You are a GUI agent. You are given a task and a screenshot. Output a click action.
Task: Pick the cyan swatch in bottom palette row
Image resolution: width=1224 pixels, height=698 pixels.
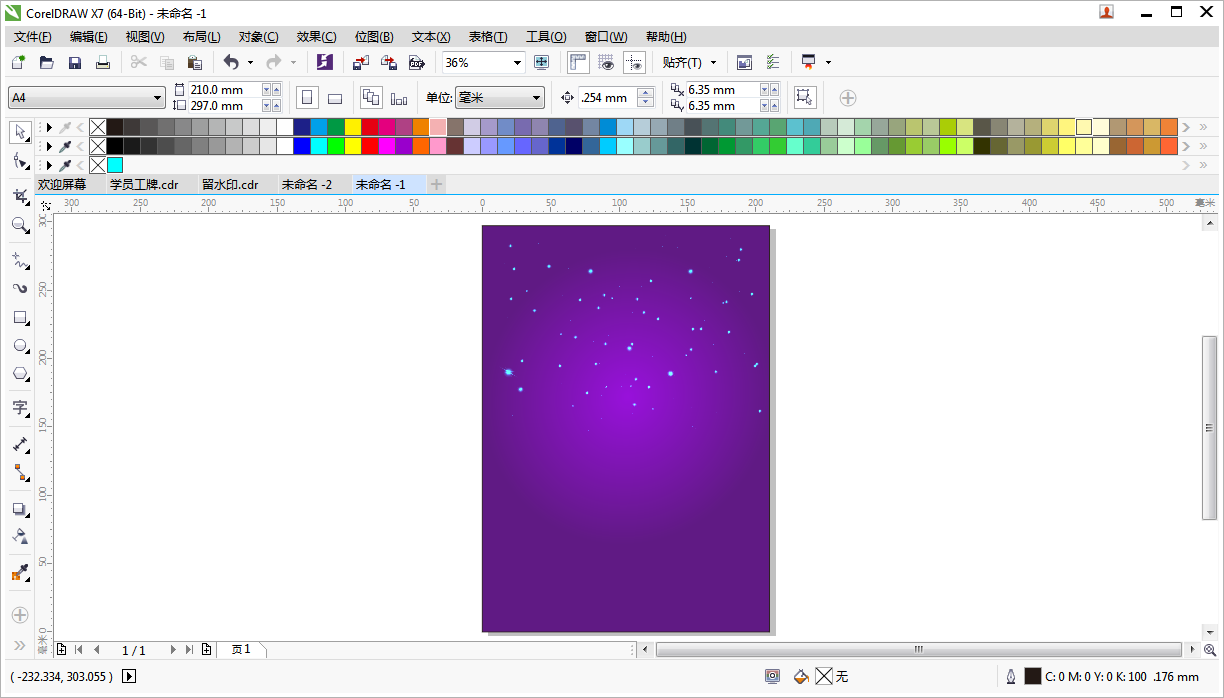coord(115,165)
